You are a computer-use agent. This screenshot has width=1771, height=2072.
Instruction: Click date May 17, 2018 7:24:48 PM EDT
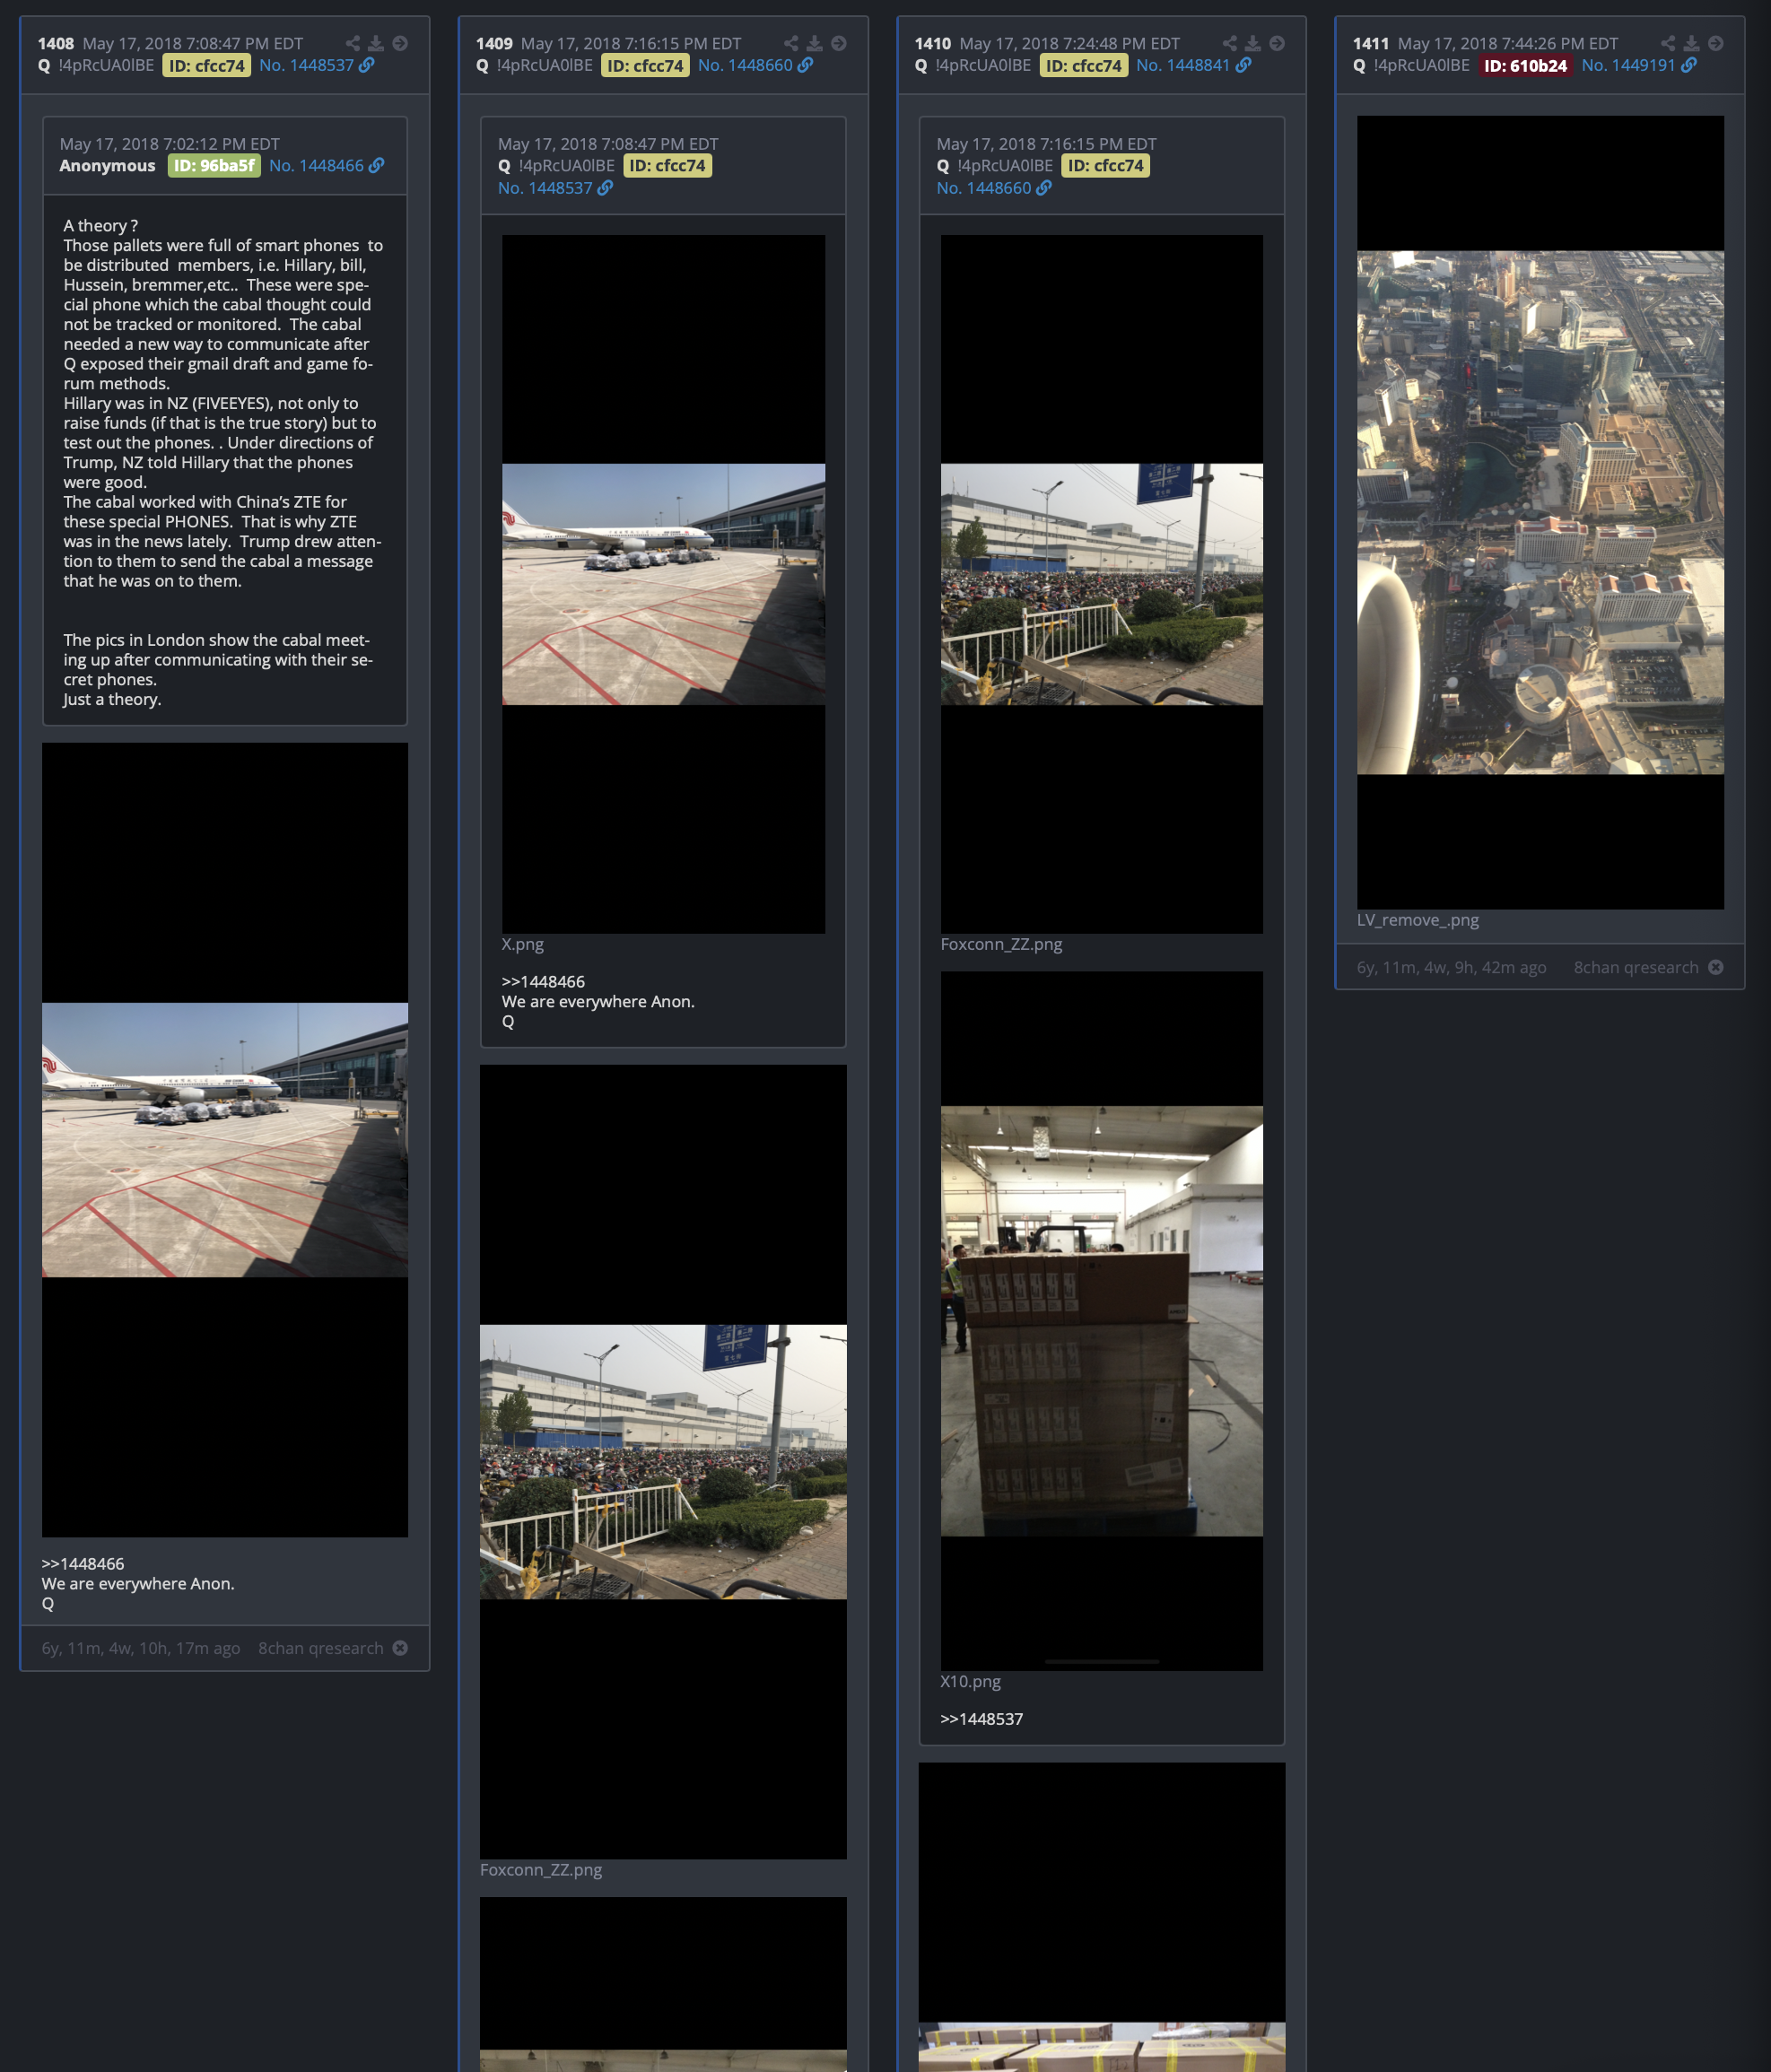click(x=1070, y=44)
